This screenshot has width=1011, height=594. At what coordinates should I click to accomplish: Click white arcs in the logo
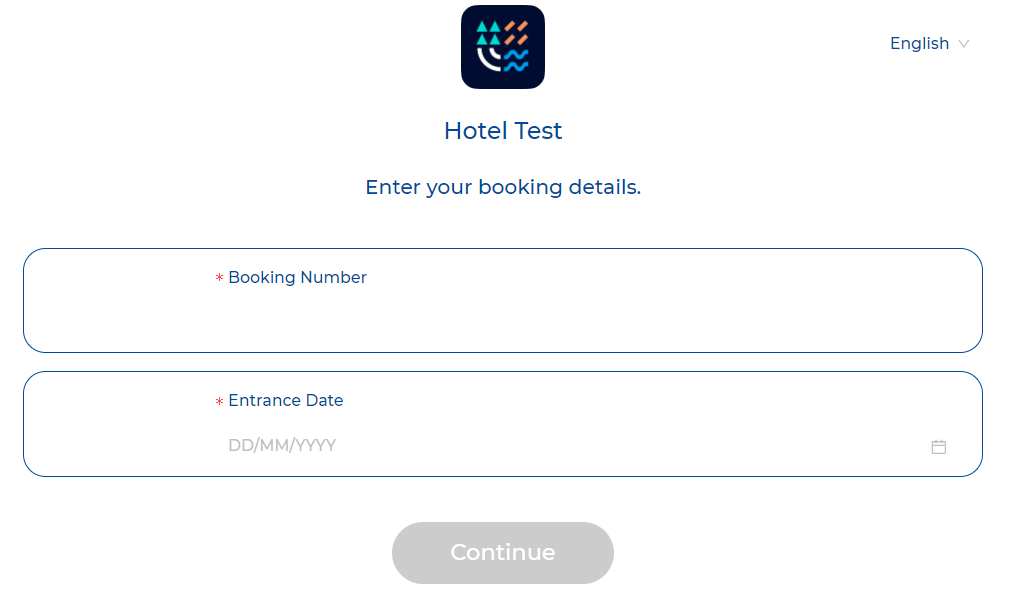pyautogui.click(x=489, y=59)
